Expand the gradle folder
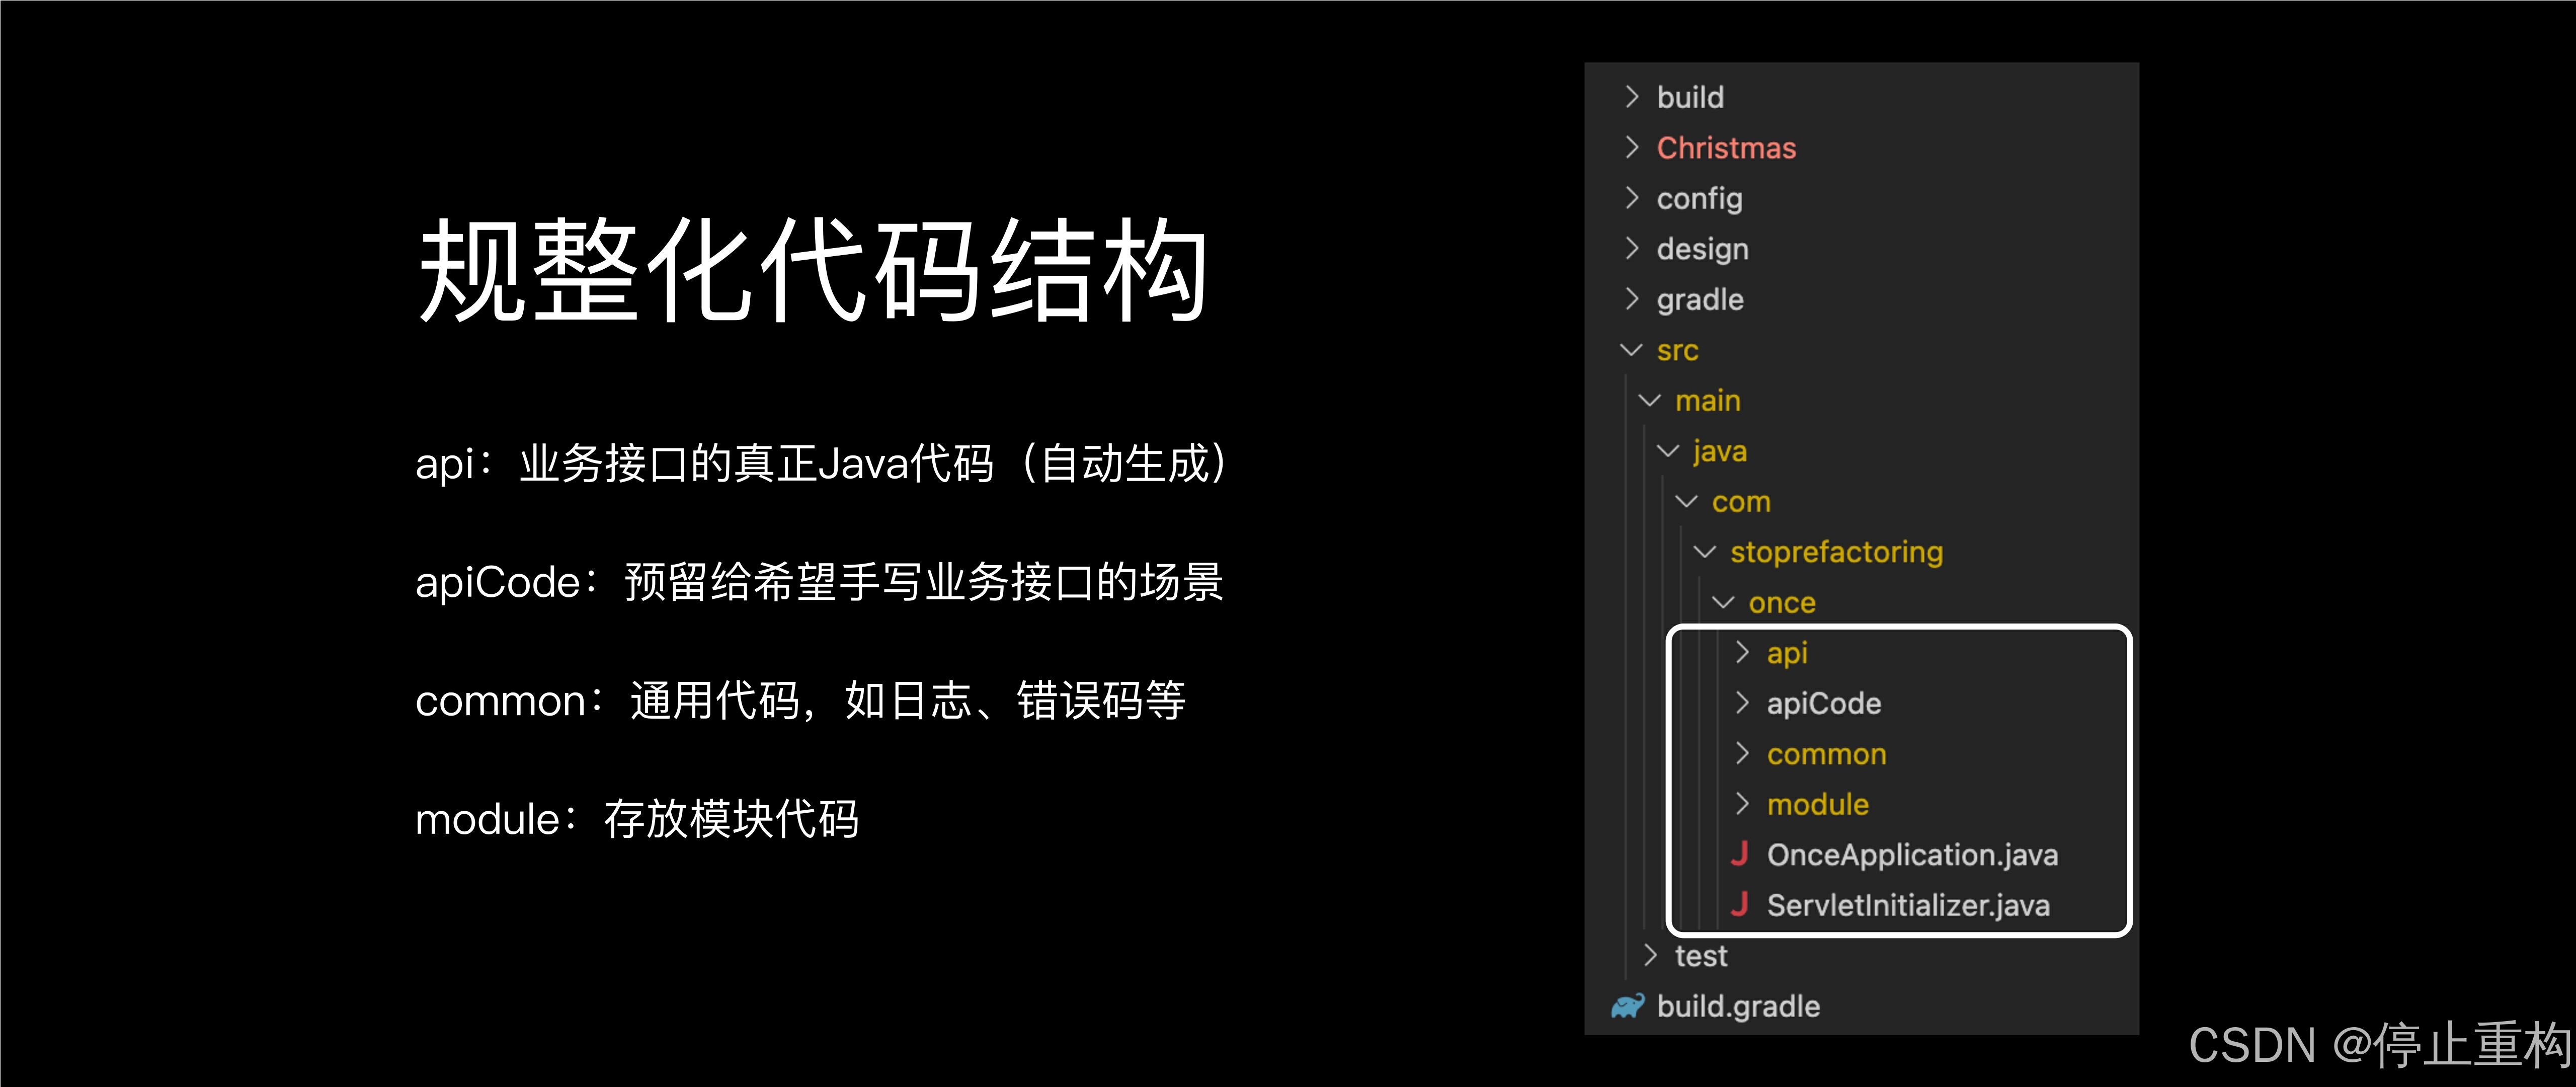 click(x=1633, y=299)
